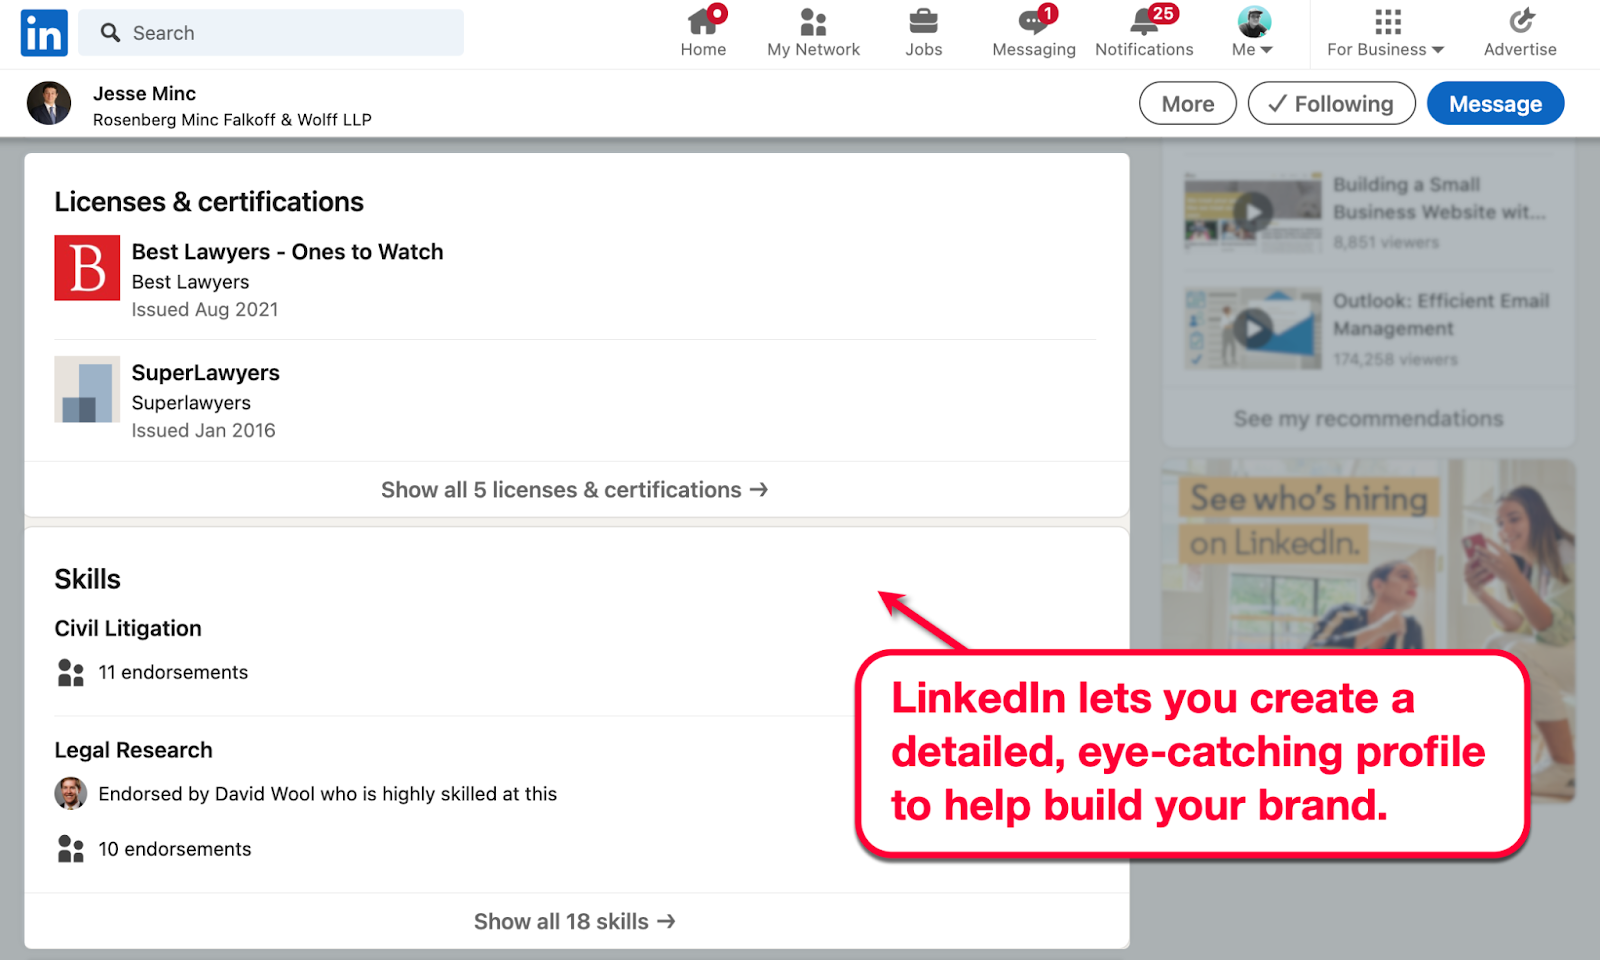Play the Small Business Website video

[x=1253, y=212]
